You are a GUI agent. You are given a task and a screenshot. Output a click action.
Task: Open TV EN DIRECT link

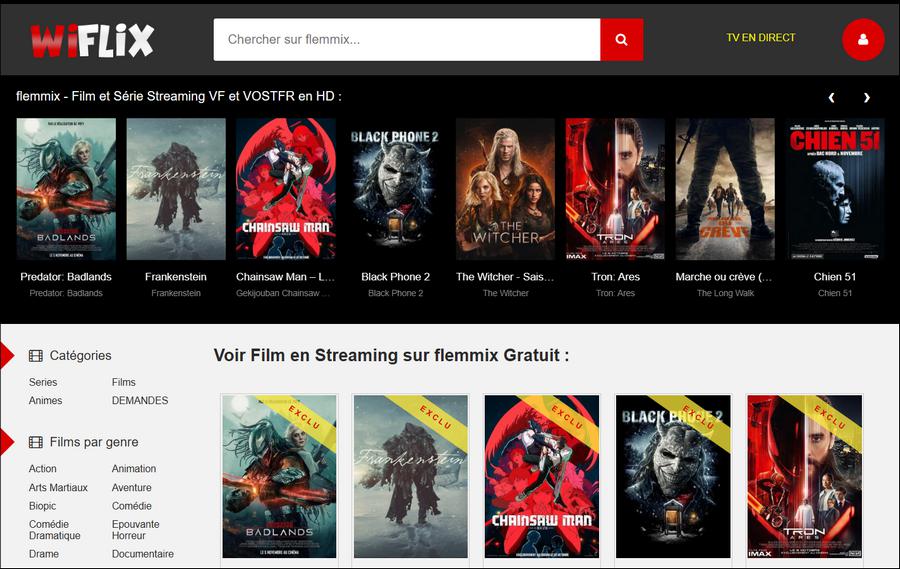point(761,38)
